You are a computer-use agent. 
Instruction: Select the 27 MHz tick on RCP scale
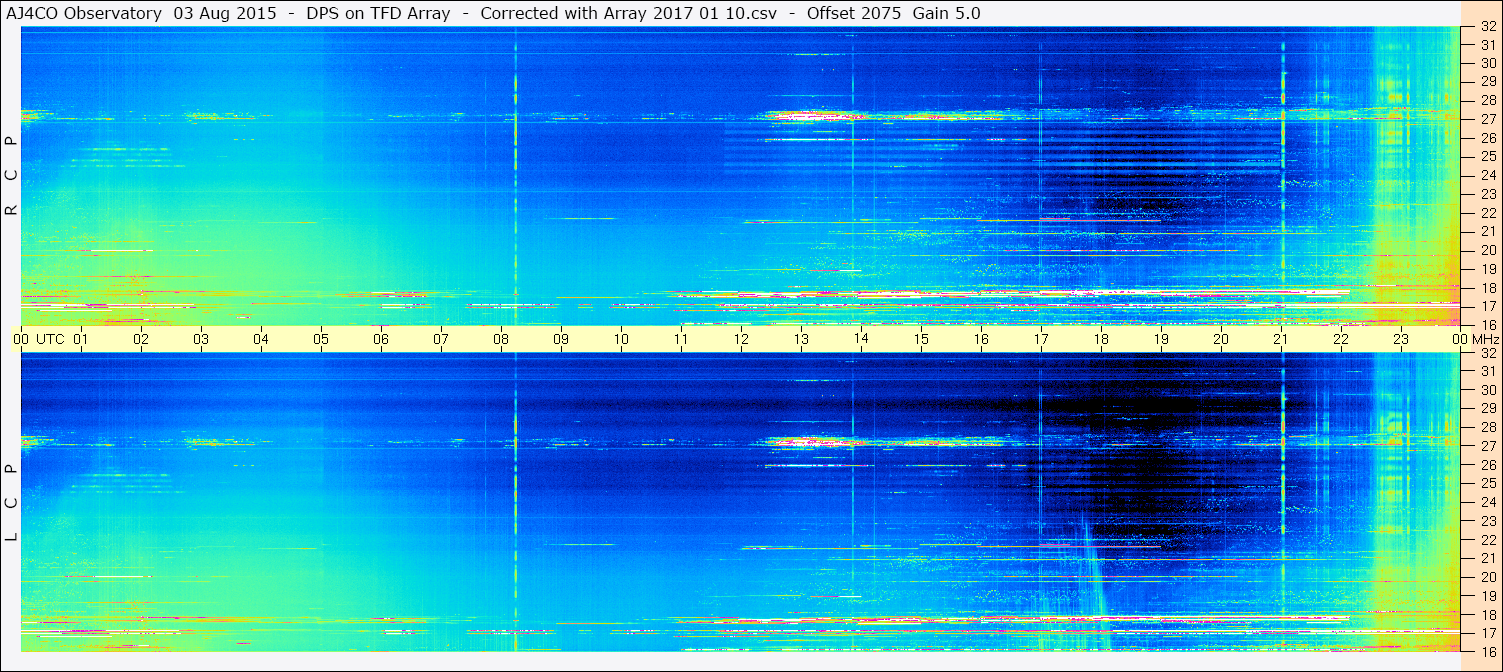[x=1487, y=119]
